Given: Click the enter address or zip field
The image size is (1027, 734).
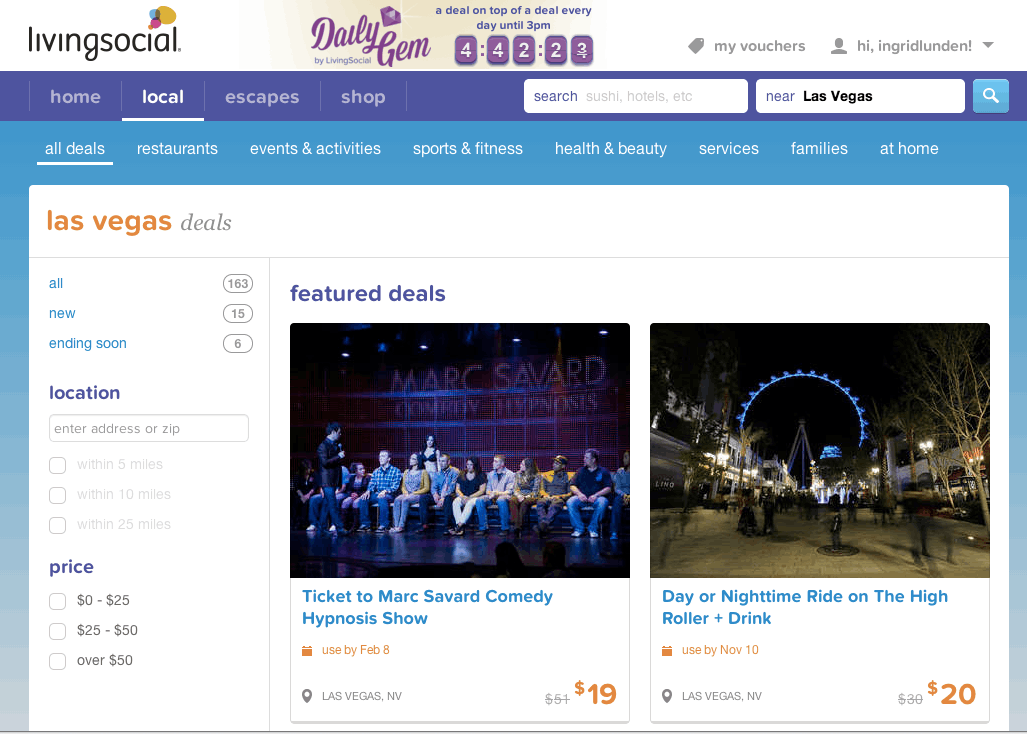Looking at the screenshot, I should pos(149,428).
